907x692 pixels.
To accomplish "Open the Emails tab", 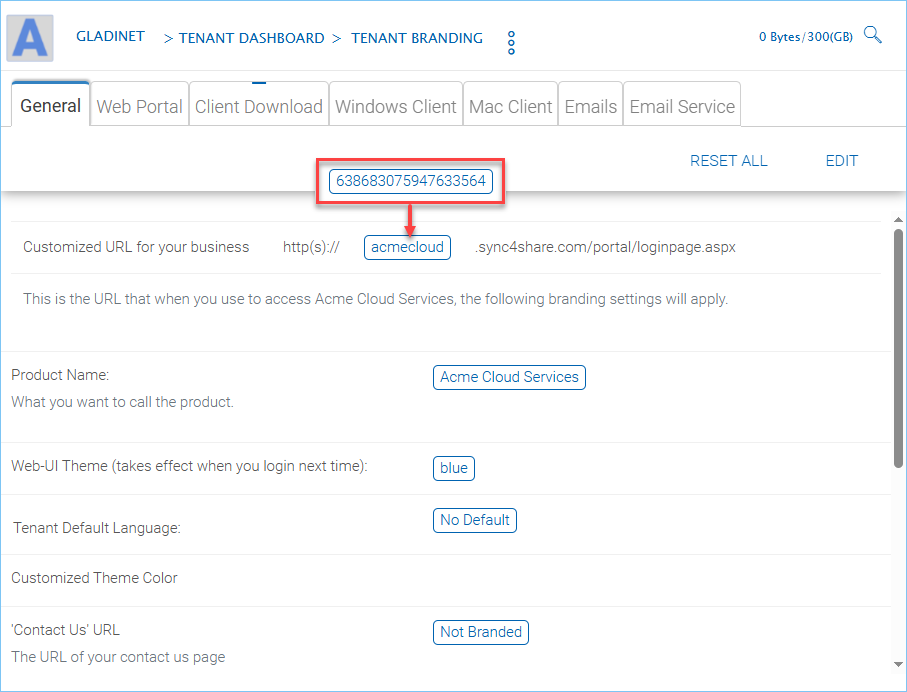I will 591,106.
